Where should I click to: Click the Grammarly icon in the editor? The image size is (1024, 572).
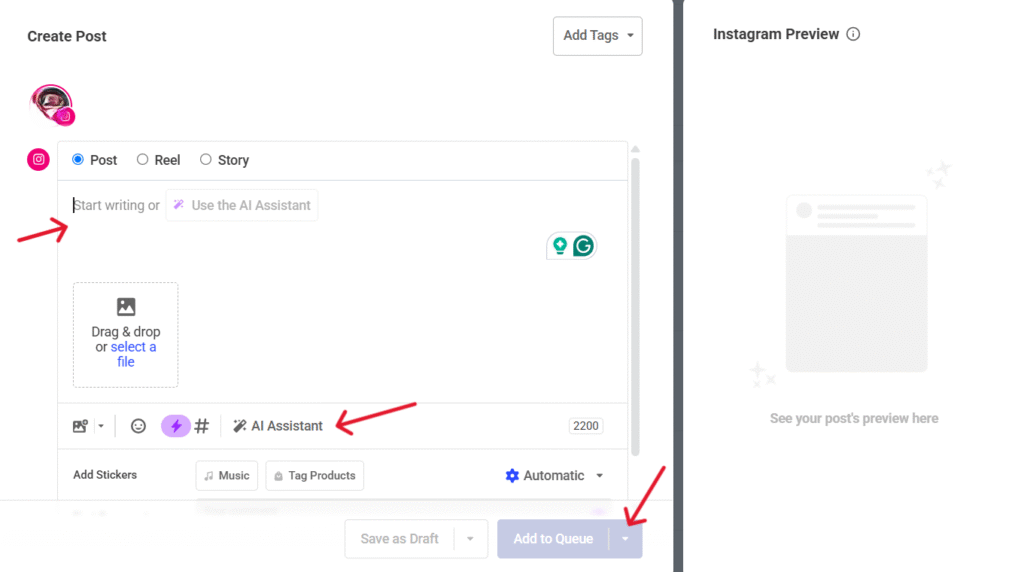(582, 245)
